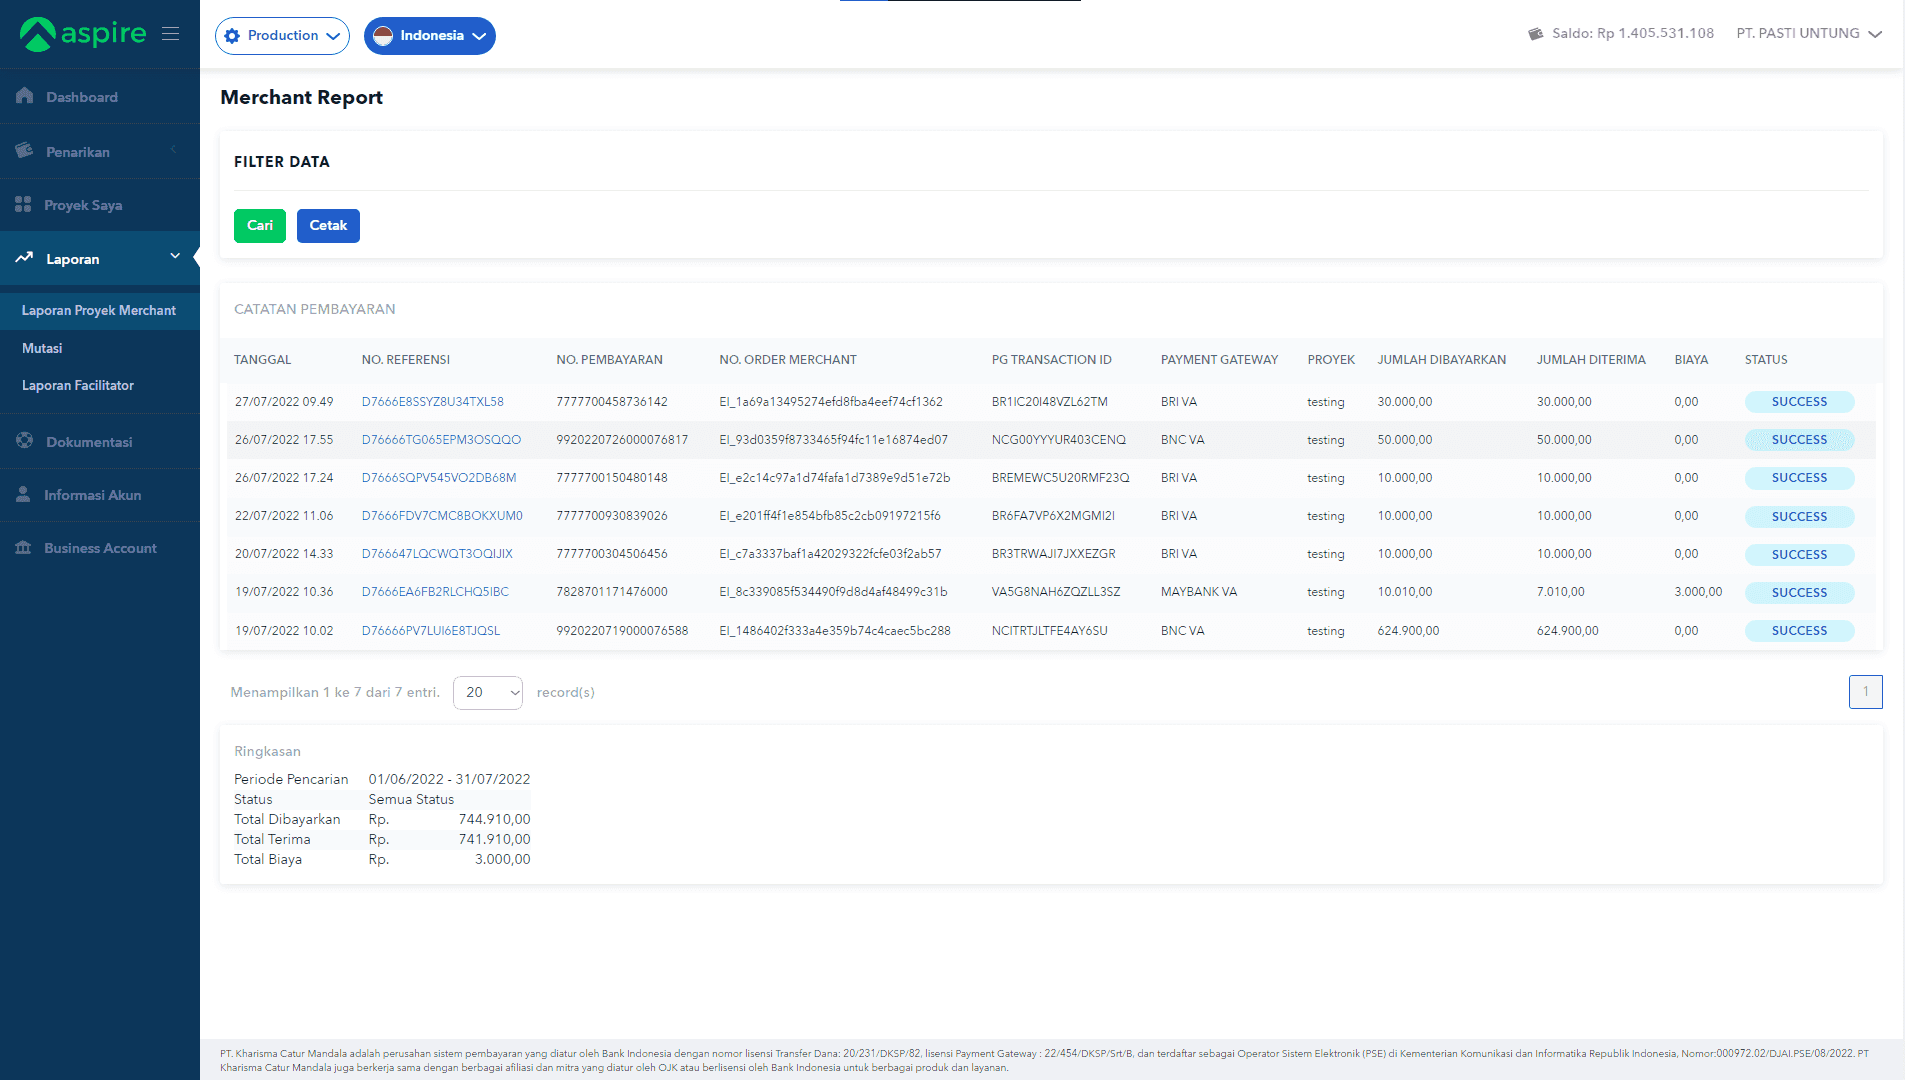
Task: Sort by TANGGAL column header
Action: point(262,360)
